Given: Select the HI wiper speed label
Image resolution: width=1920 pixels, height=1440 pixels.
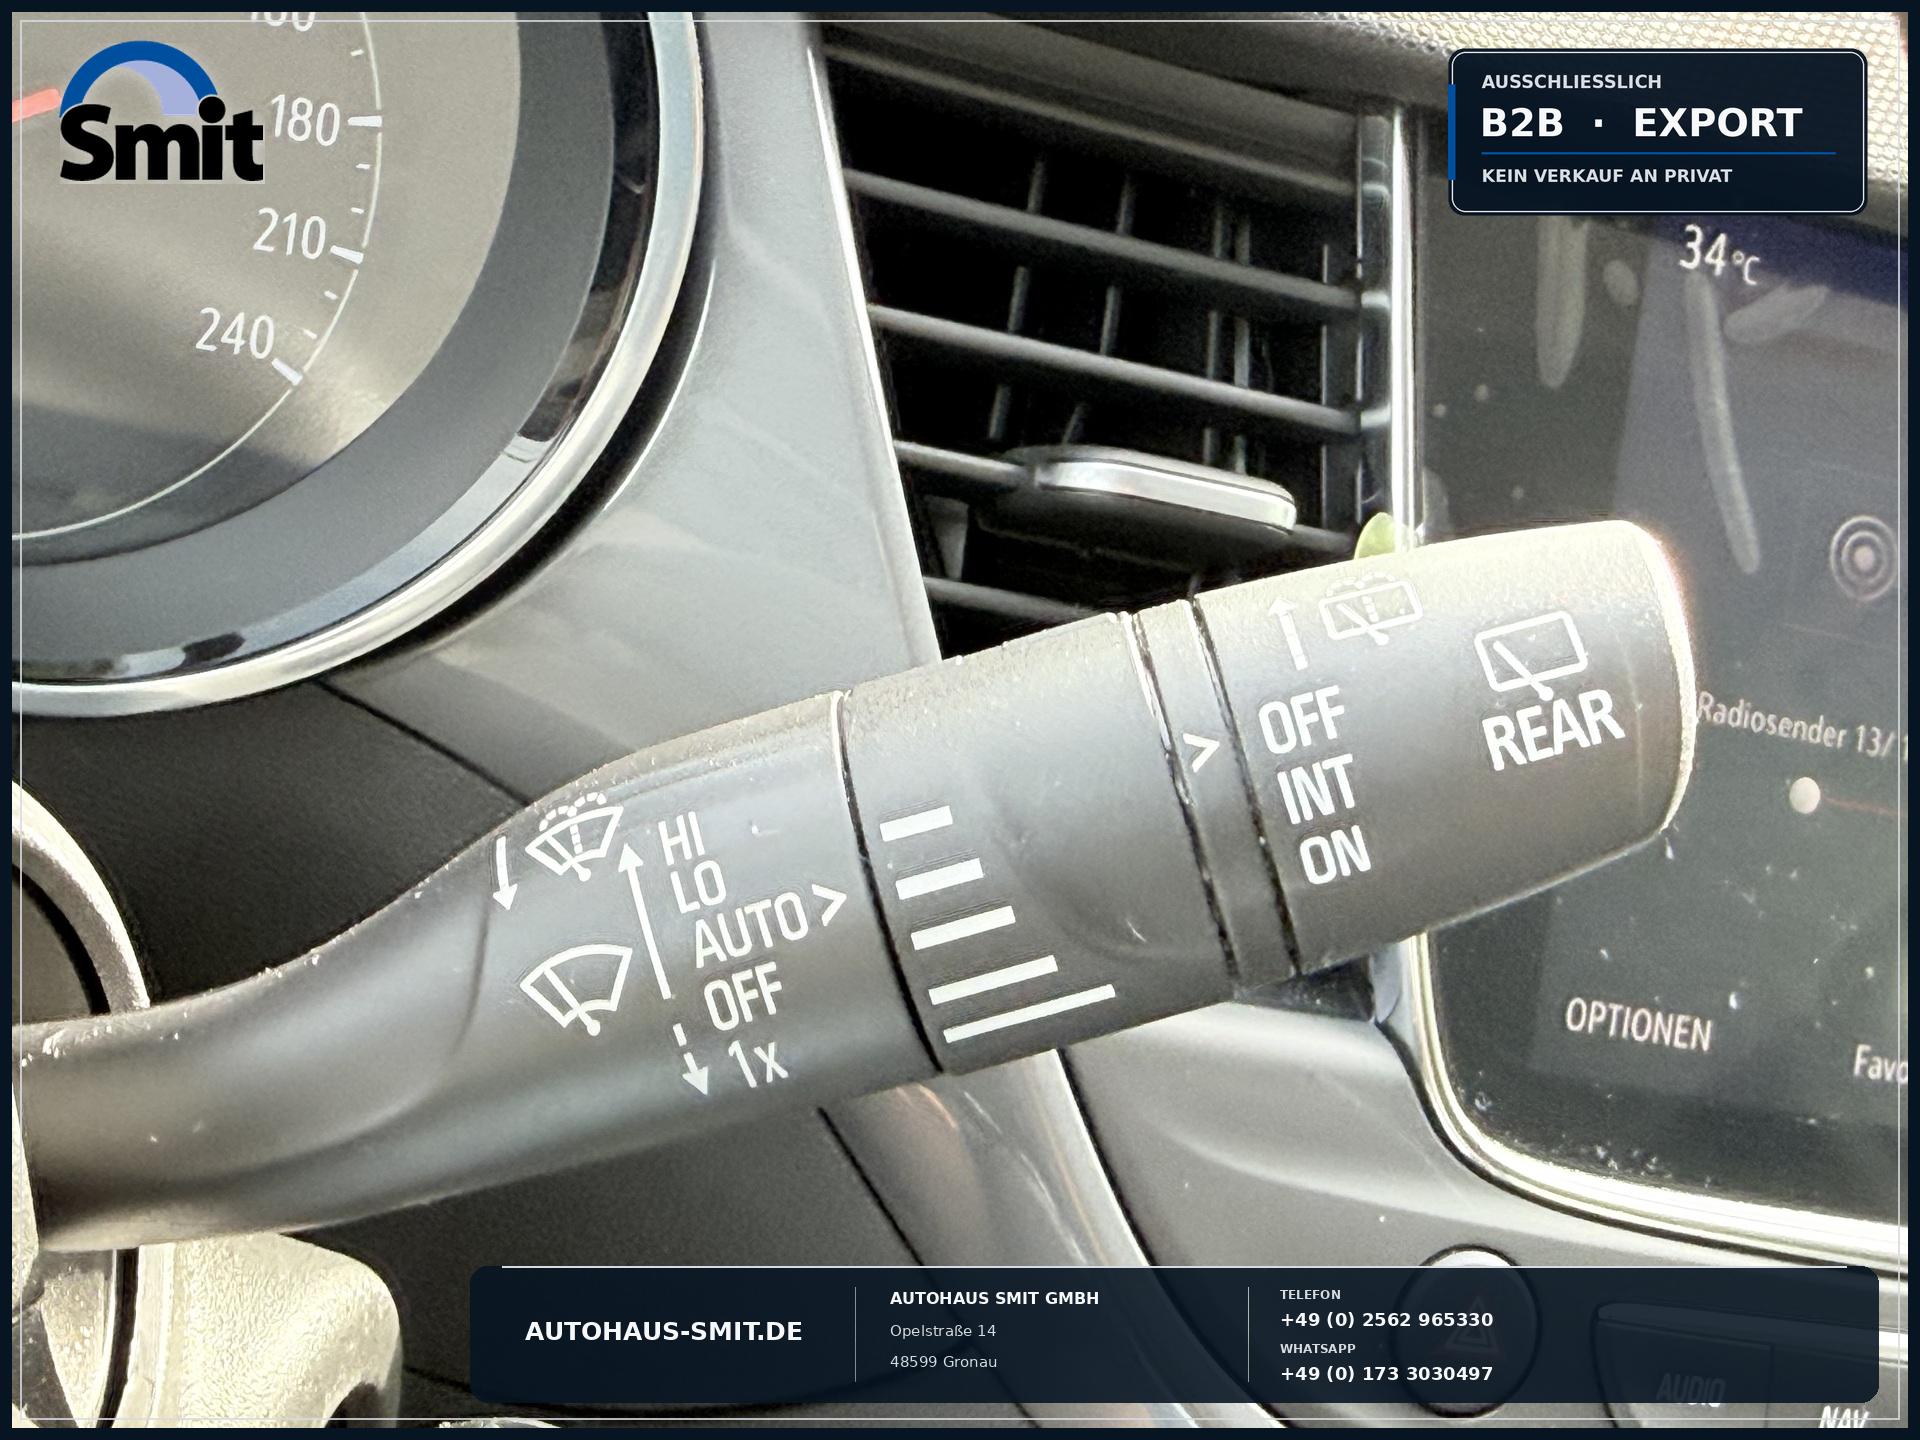Looking at the screenshot, I should pos(683,837).
